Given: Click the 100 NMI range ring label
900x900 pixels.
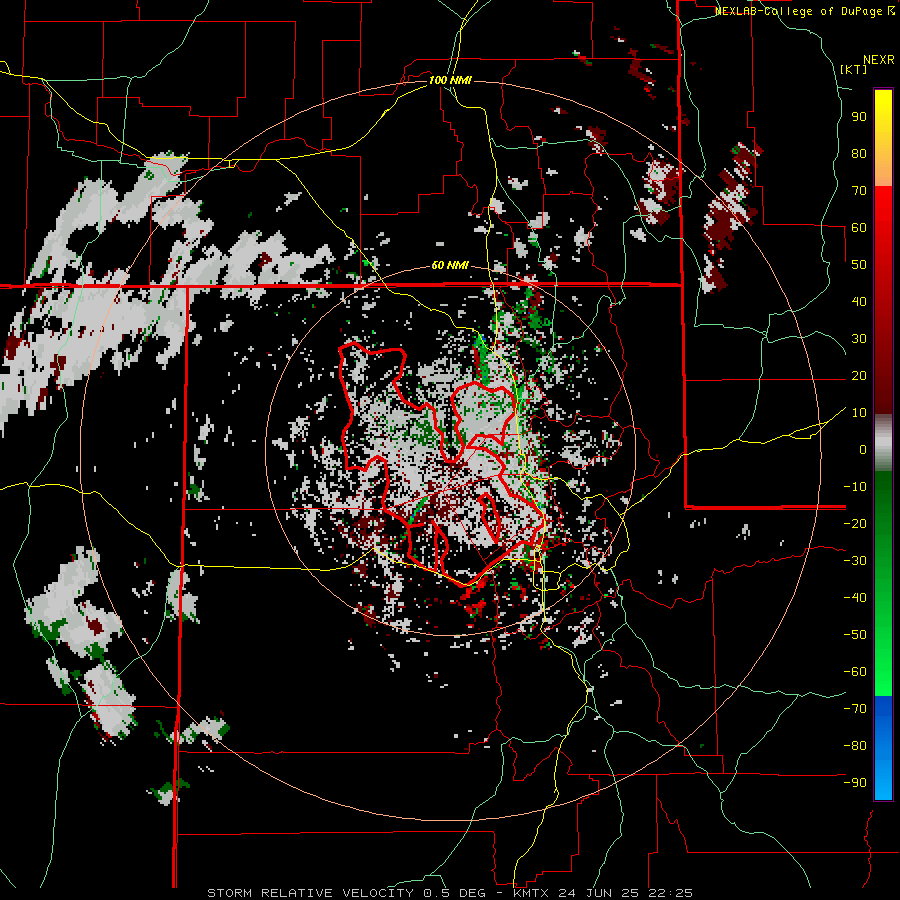Looking at the screenshot, I should click(x=450, y=80).
